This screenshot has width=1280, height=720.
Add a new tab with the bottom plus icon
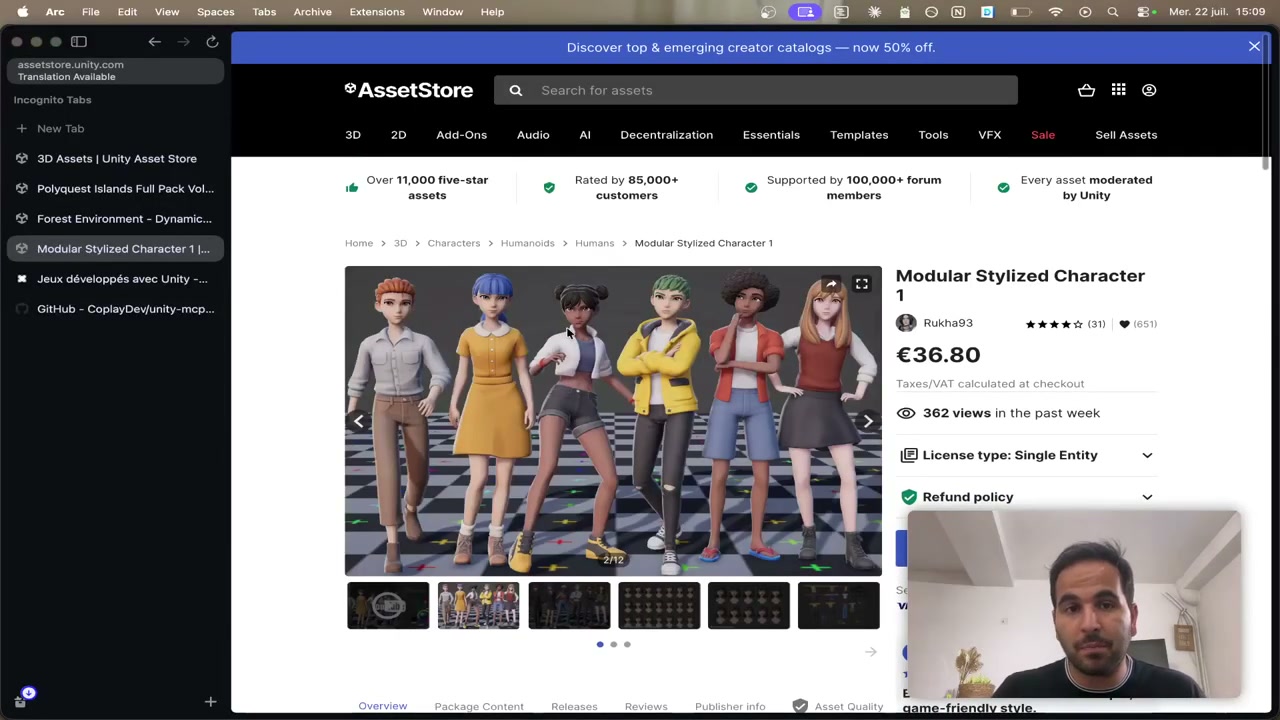(210, 702)
